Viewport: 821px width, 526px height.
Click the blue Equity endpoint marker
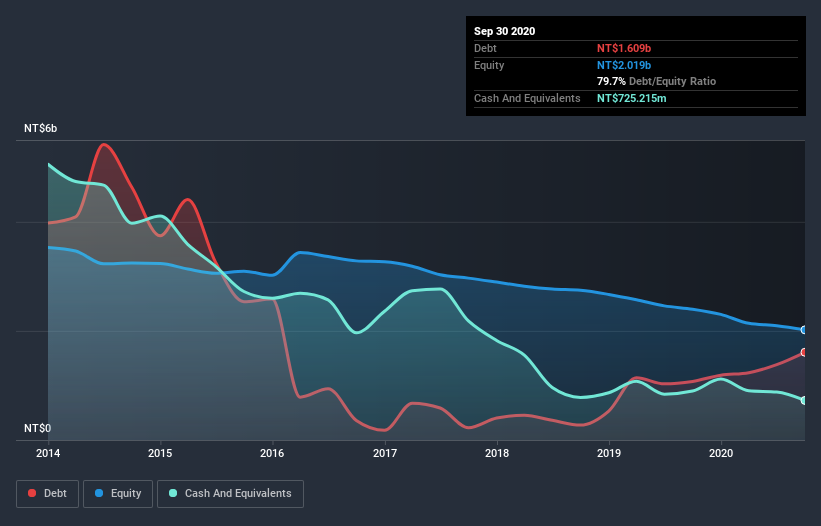(x=804, y=330)
